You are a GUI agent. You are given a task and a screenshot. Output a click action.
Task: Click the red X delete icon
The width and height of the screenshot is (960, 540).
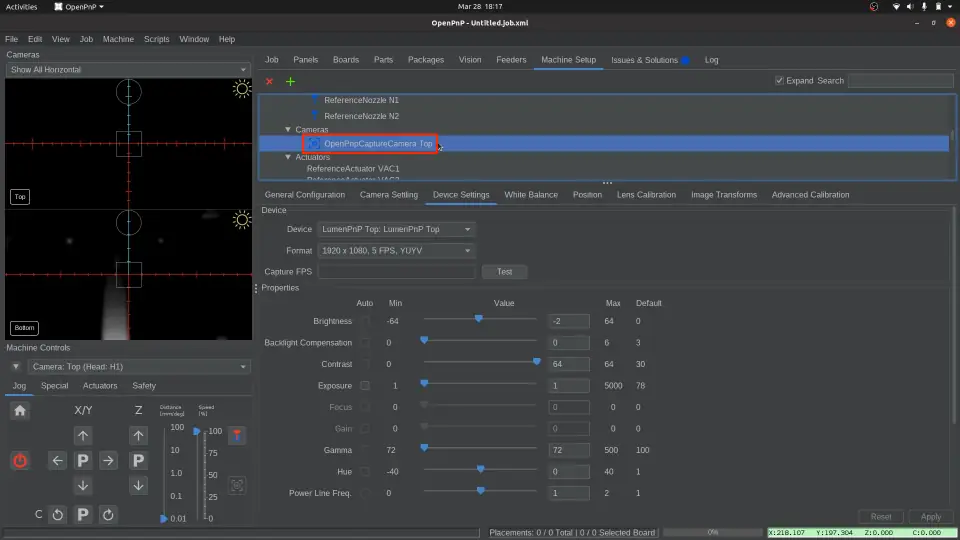click(x=269, y=81)
